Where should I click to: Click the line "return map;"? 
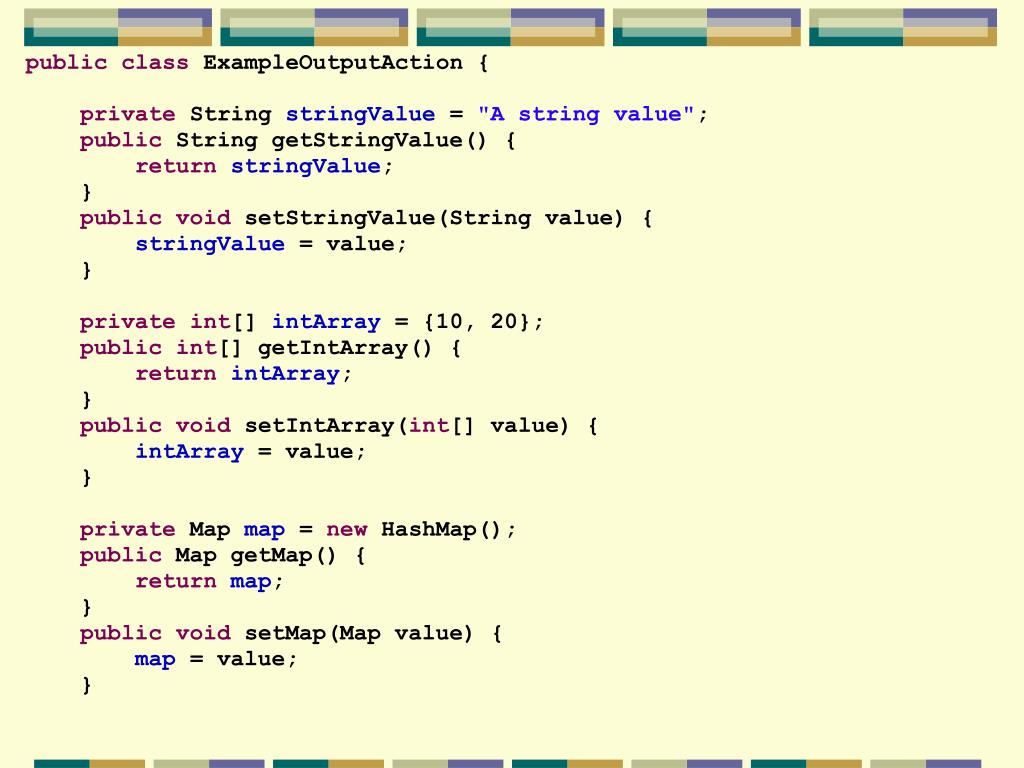tap(209, 582)
